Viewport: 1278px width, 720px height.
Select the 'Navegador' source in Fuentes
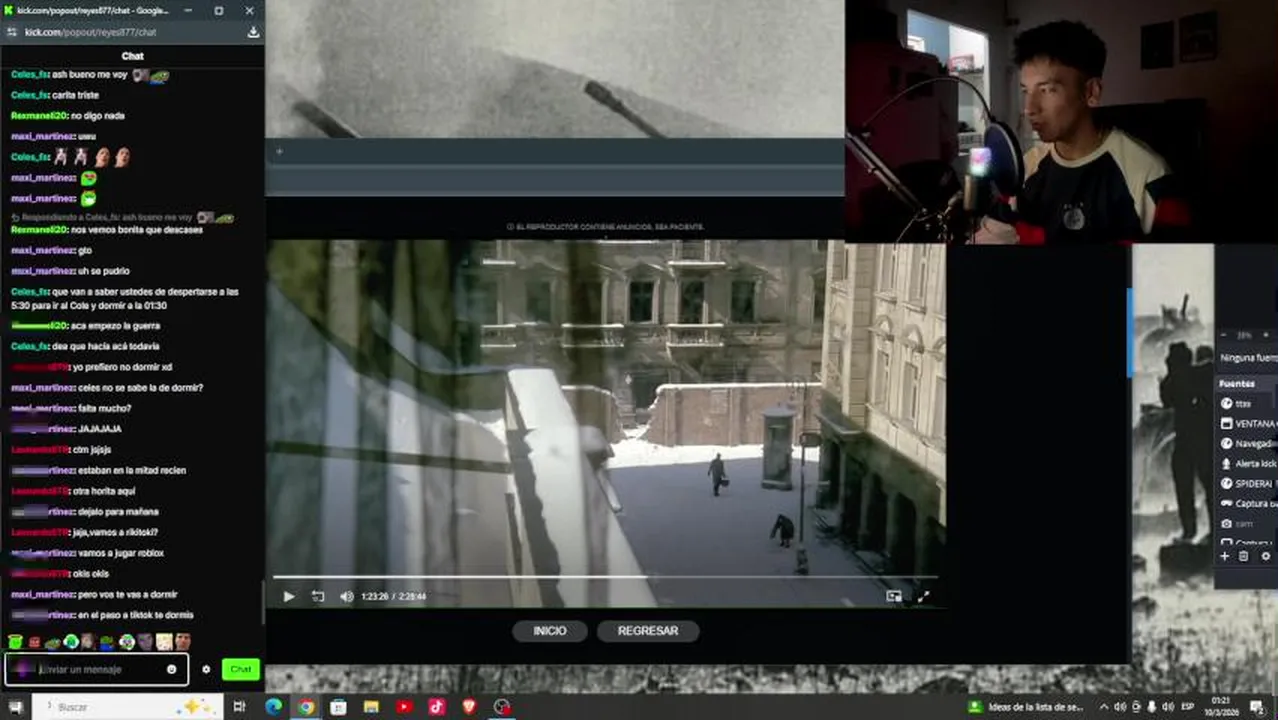[x=1247, y=443]
